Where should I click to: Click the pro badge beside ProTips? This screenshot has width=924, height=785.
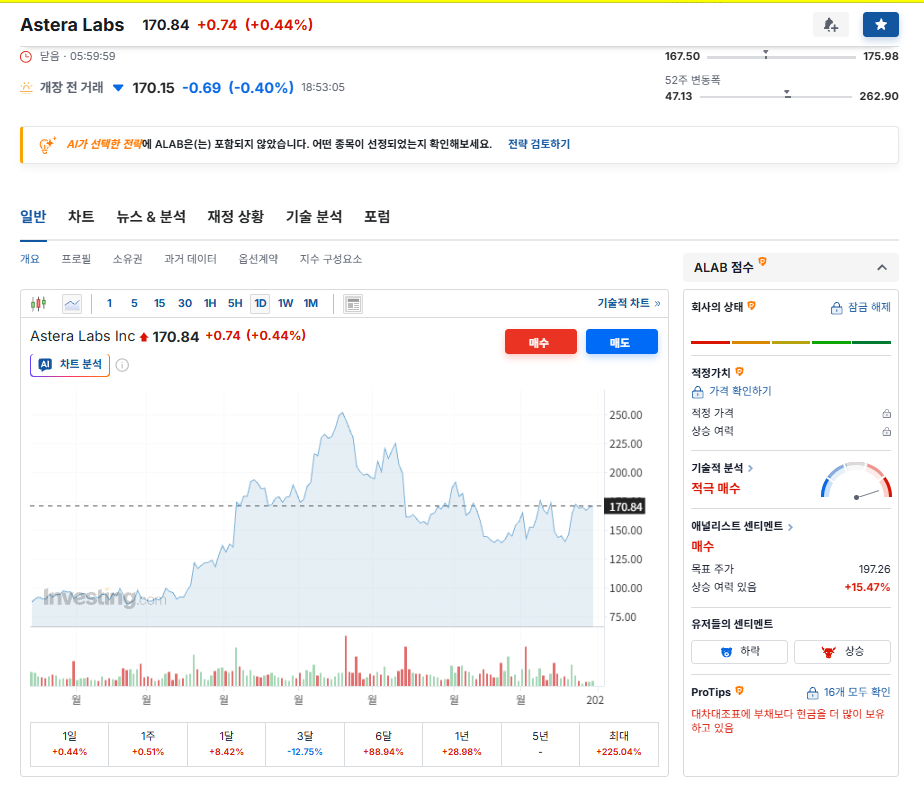(740, 691)
